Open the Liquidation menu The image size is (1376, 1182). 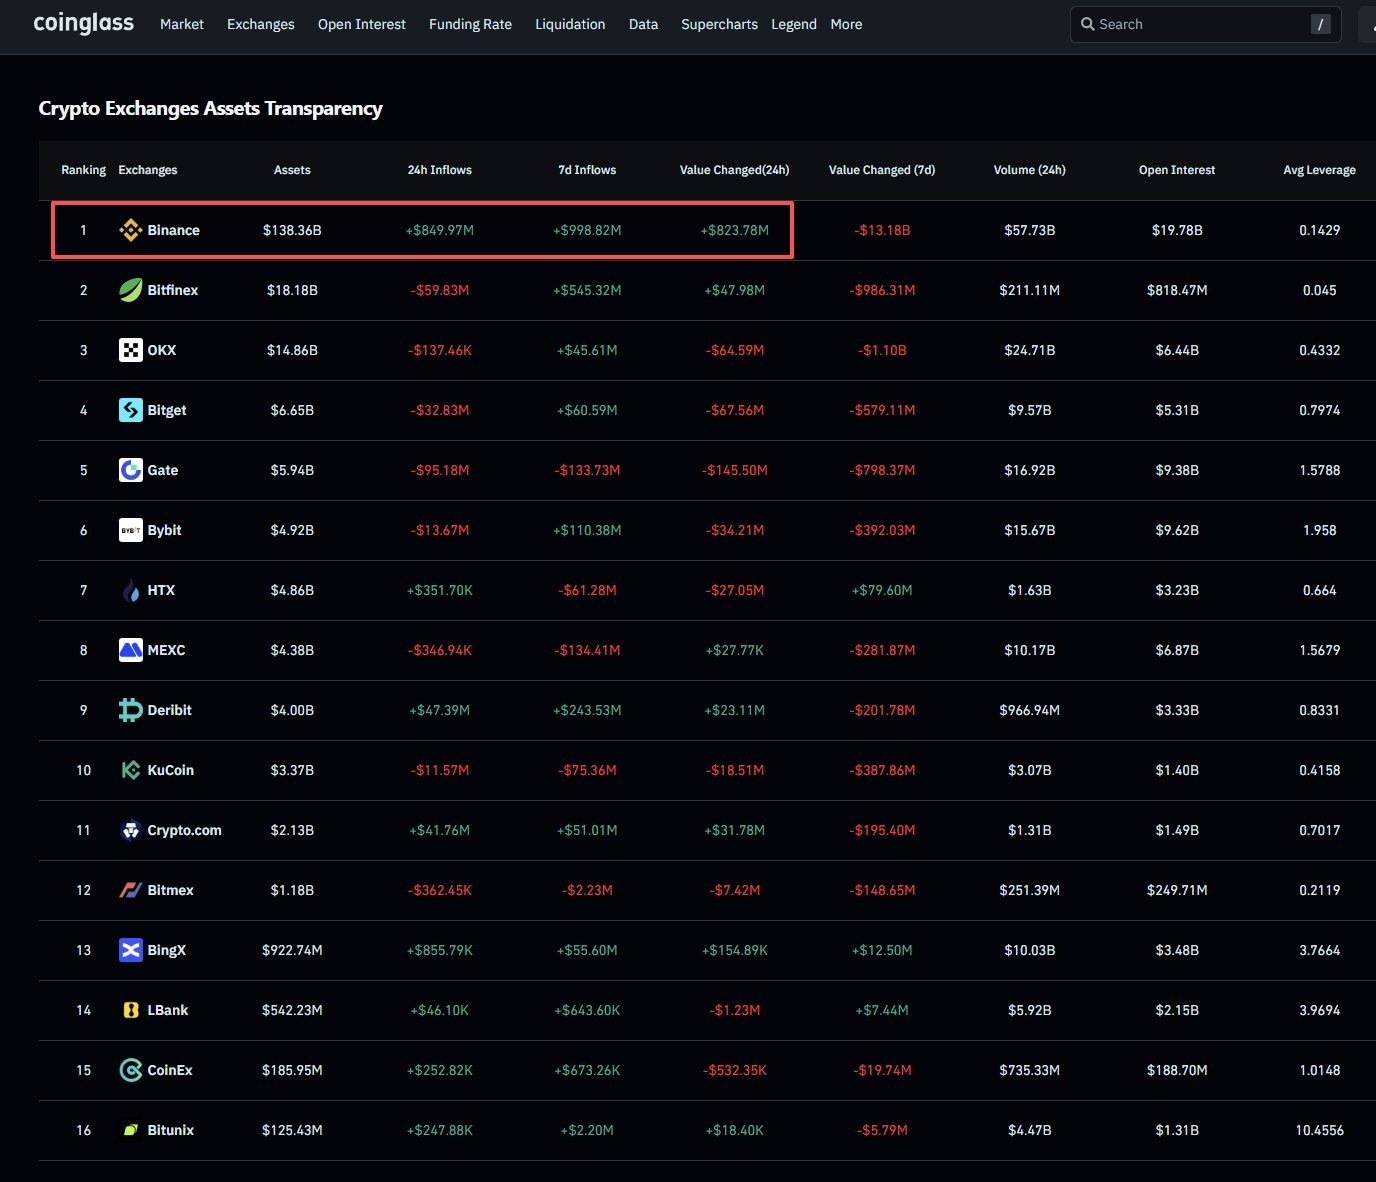coord(570,24)
